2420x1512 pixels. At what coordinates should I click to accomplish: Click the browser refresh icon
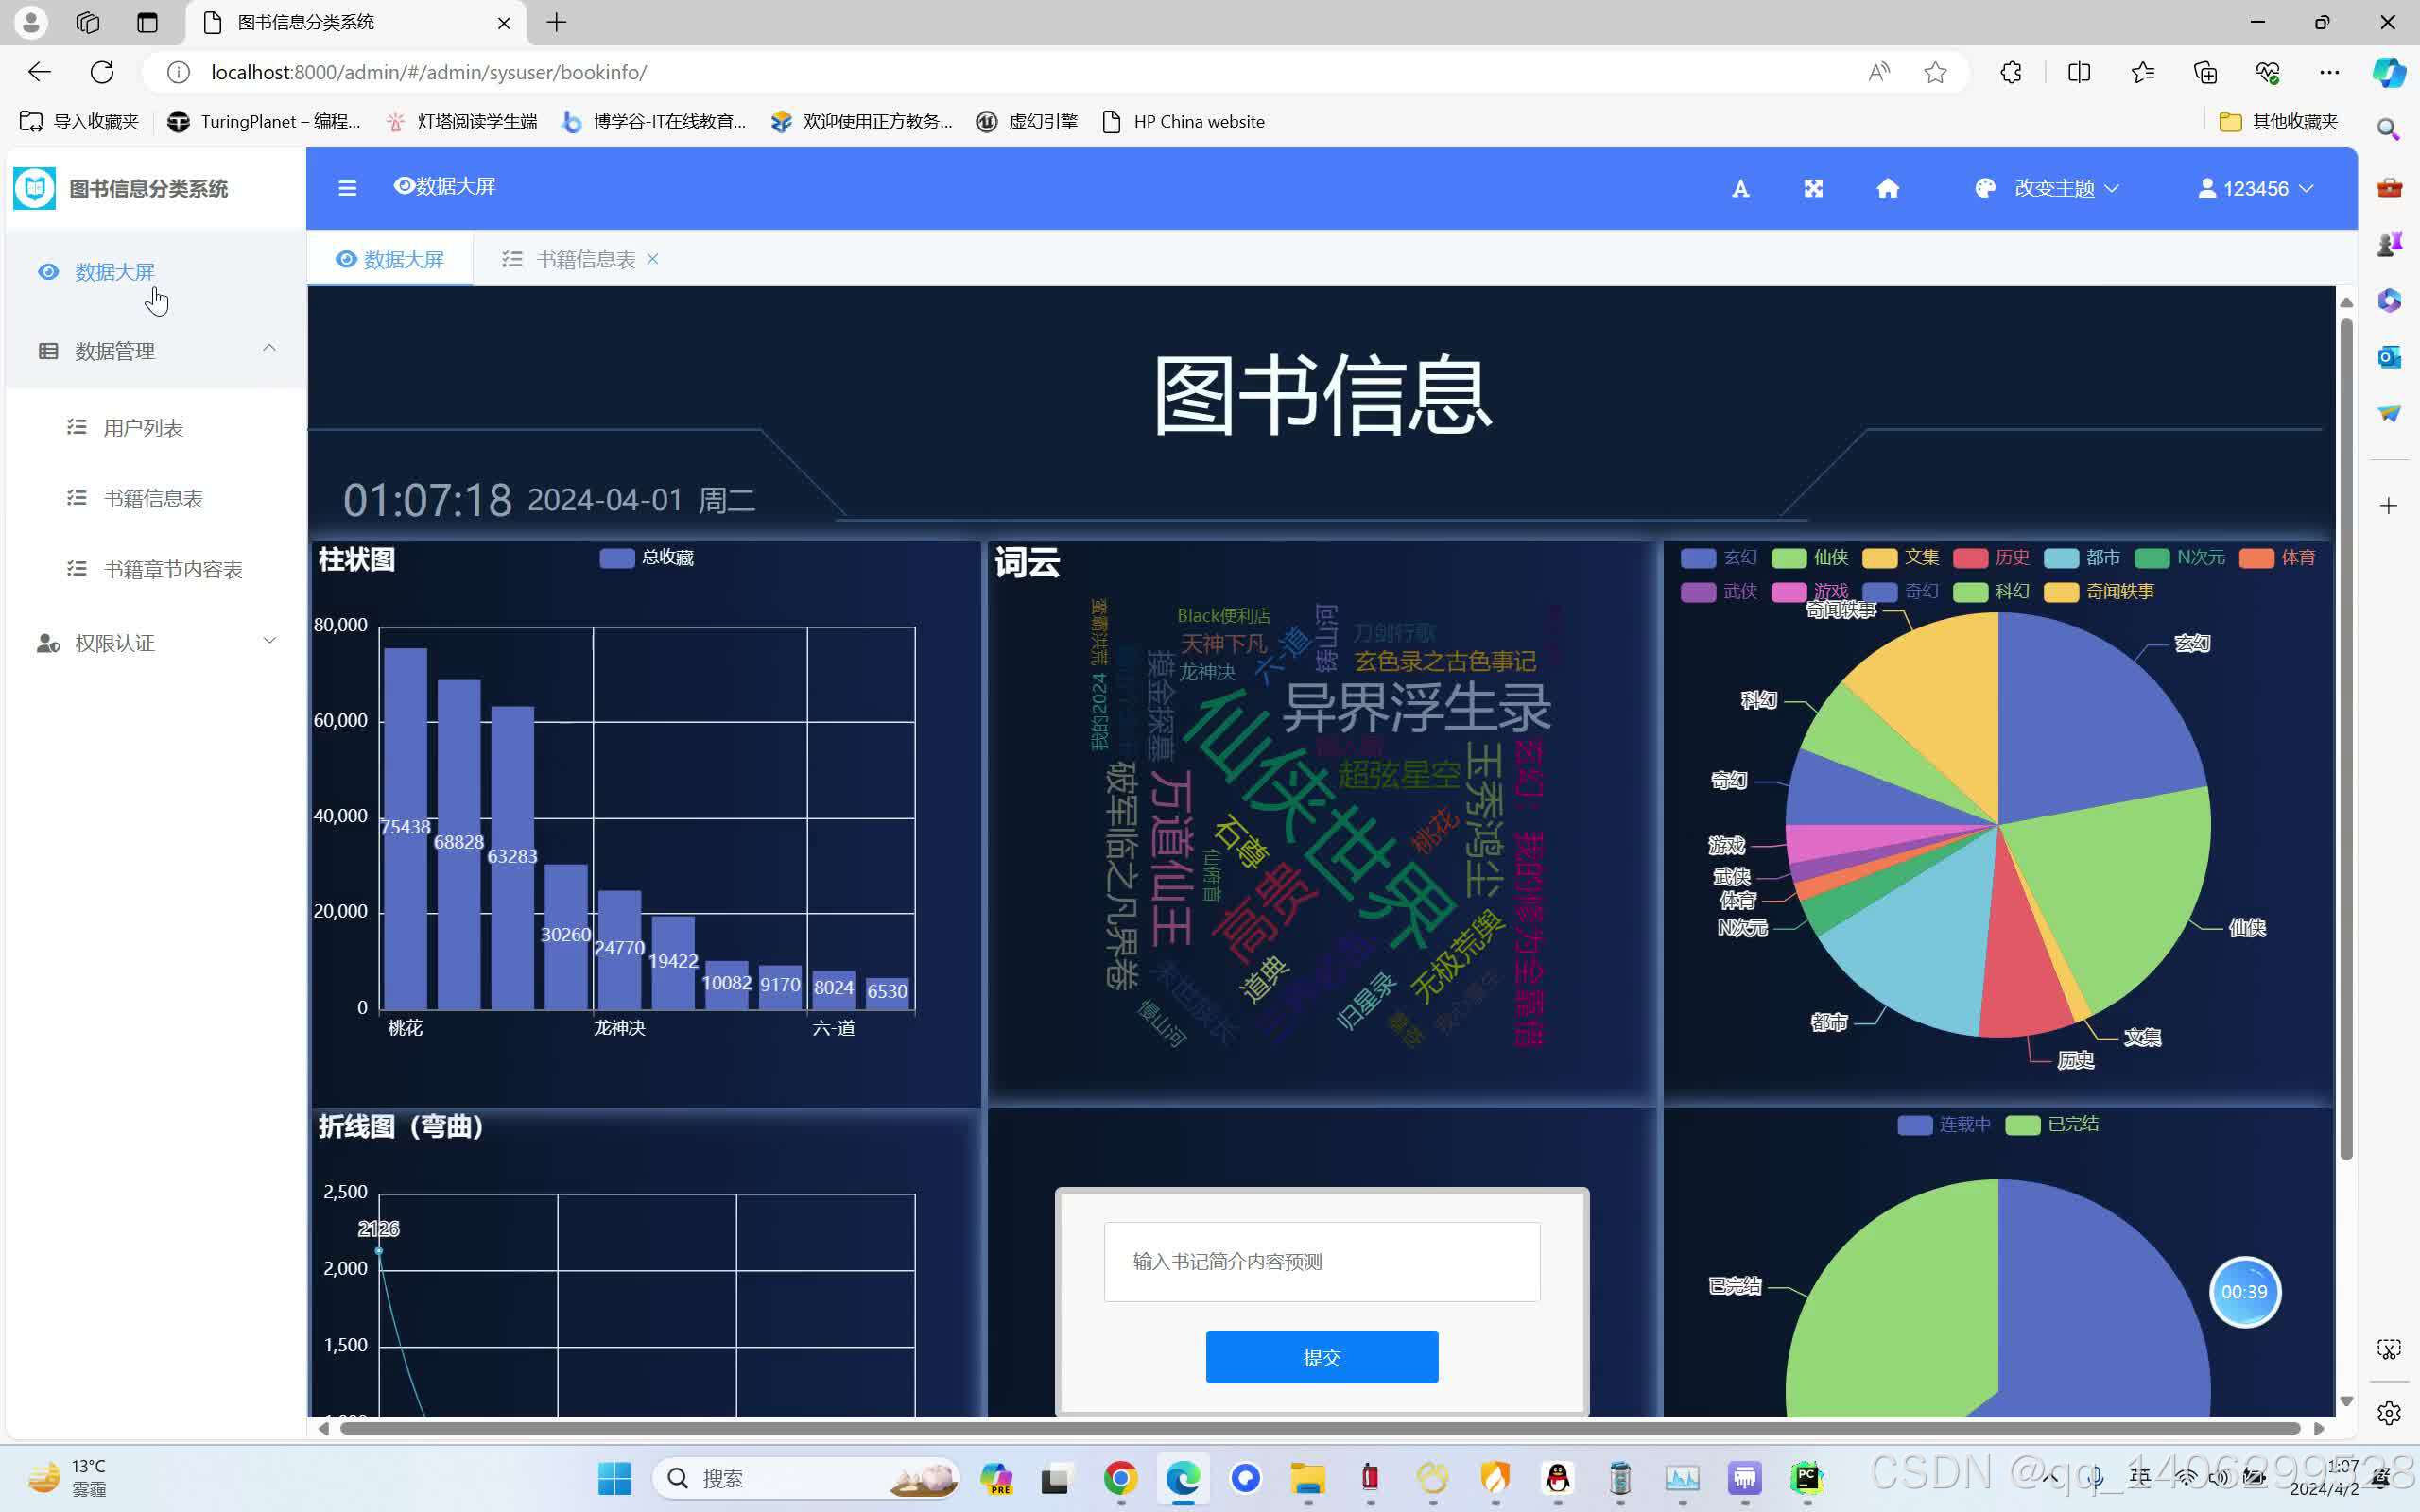[x=102, y=72]
